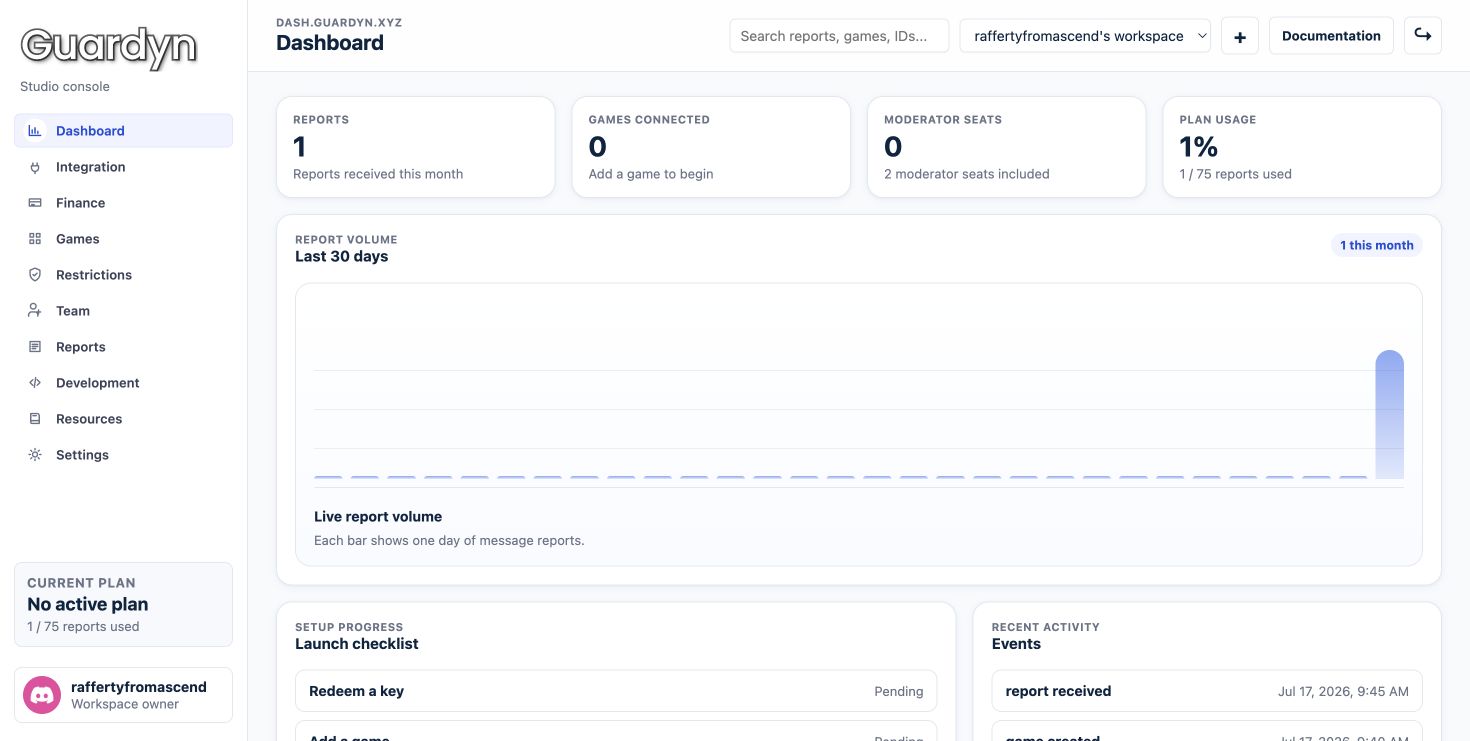
Task: Click "2 moderator seats included" text
Action: click(966, 174)
